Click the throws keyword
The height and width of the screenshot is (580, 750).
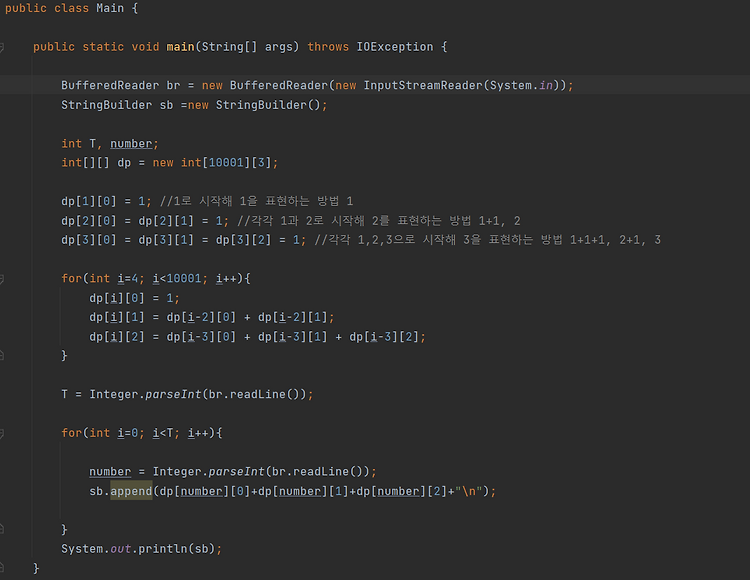click(x=328, y=47)
